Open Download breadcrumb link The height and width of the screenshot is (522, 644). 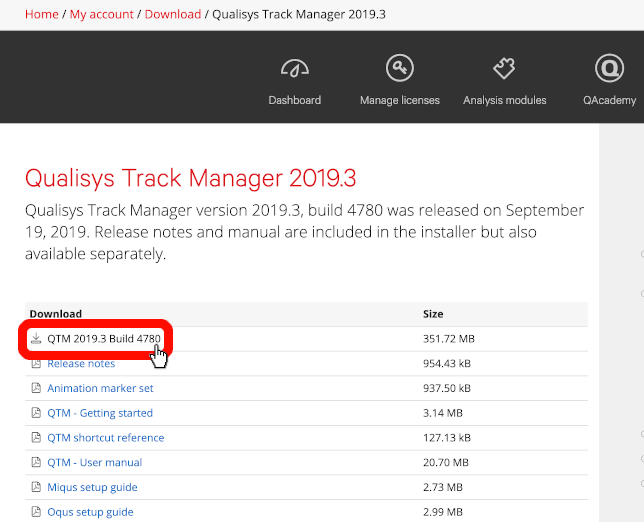pos(173,14)
